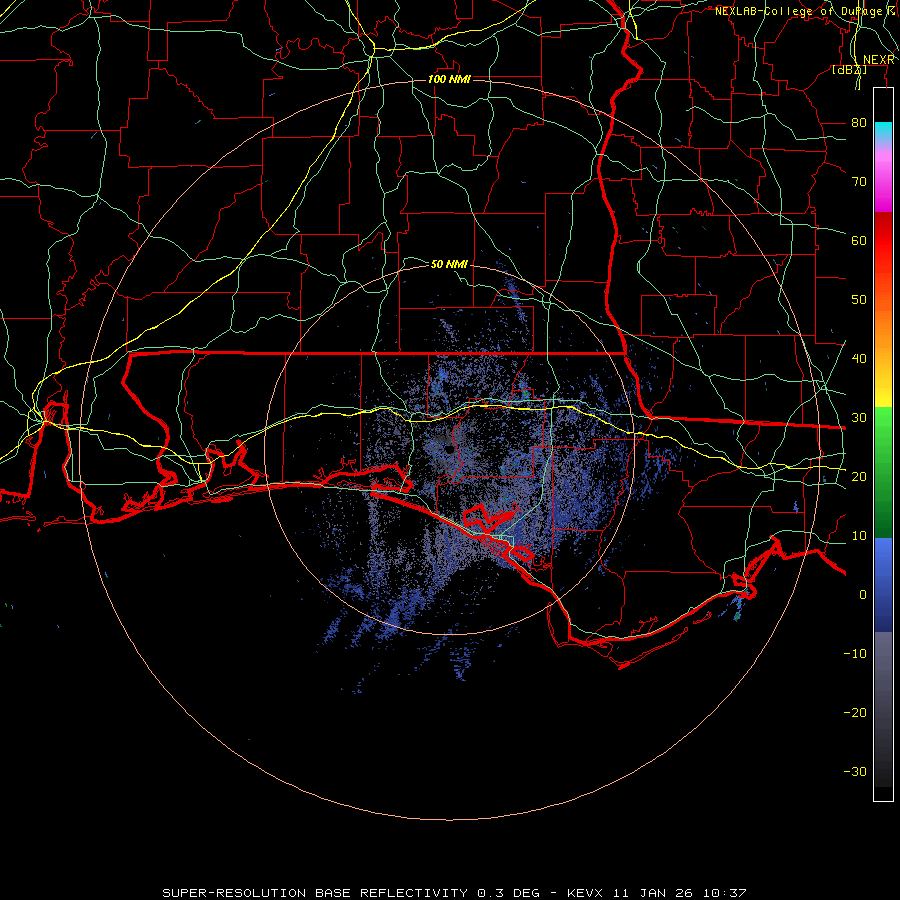Click the "100 NMI" range ring label
The image size is (900, 900).
click(x=449, y=79)
